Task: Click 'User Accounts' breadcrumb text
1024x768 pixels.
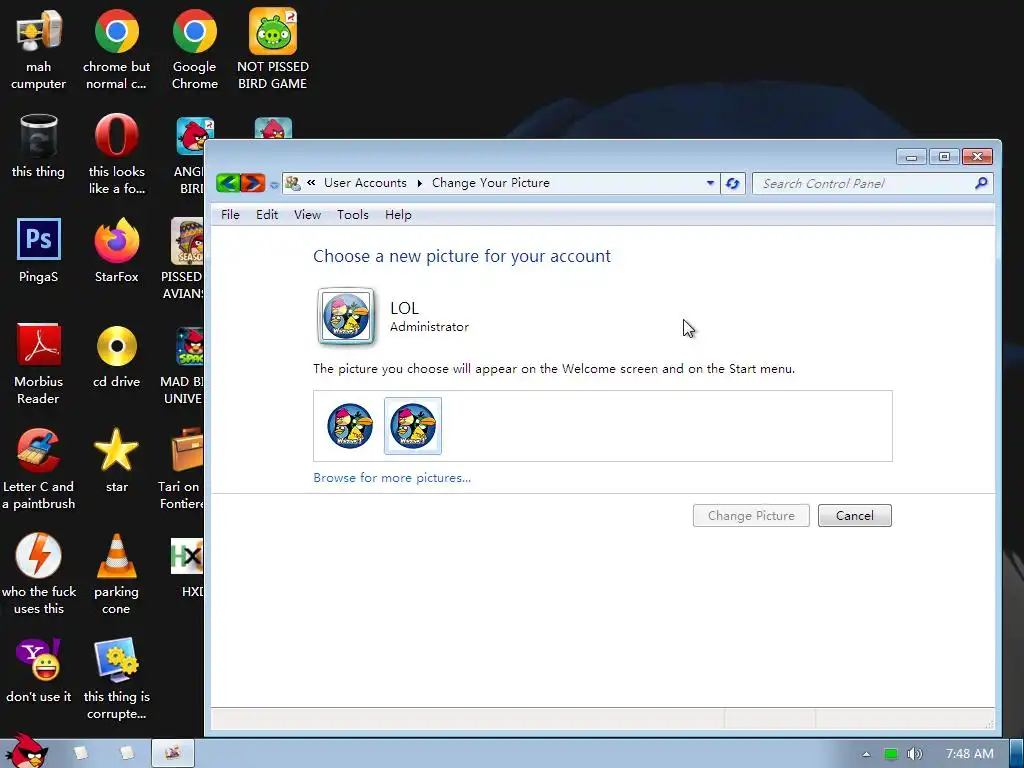Action: click(x=365, y=183)
